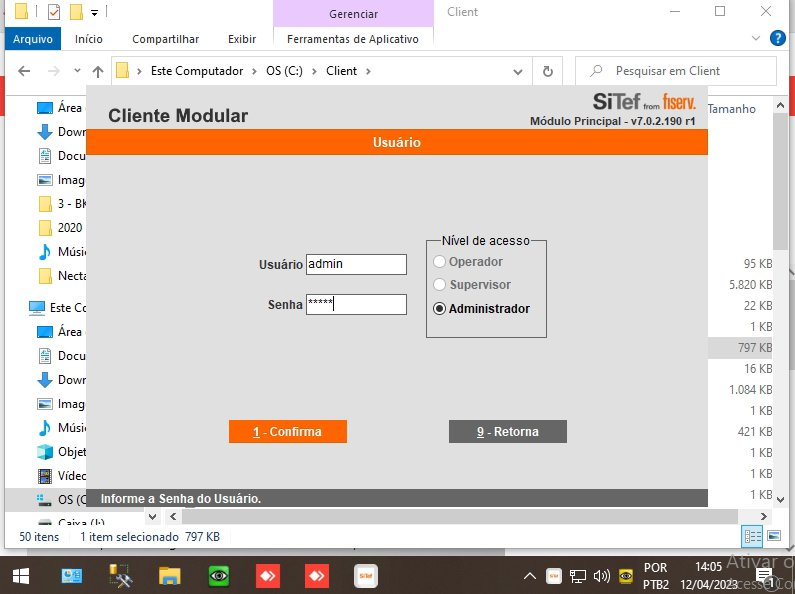This screenshot has width=795, height=594.
Task: Open the Arquivo menu
Action: pos(32,39)
